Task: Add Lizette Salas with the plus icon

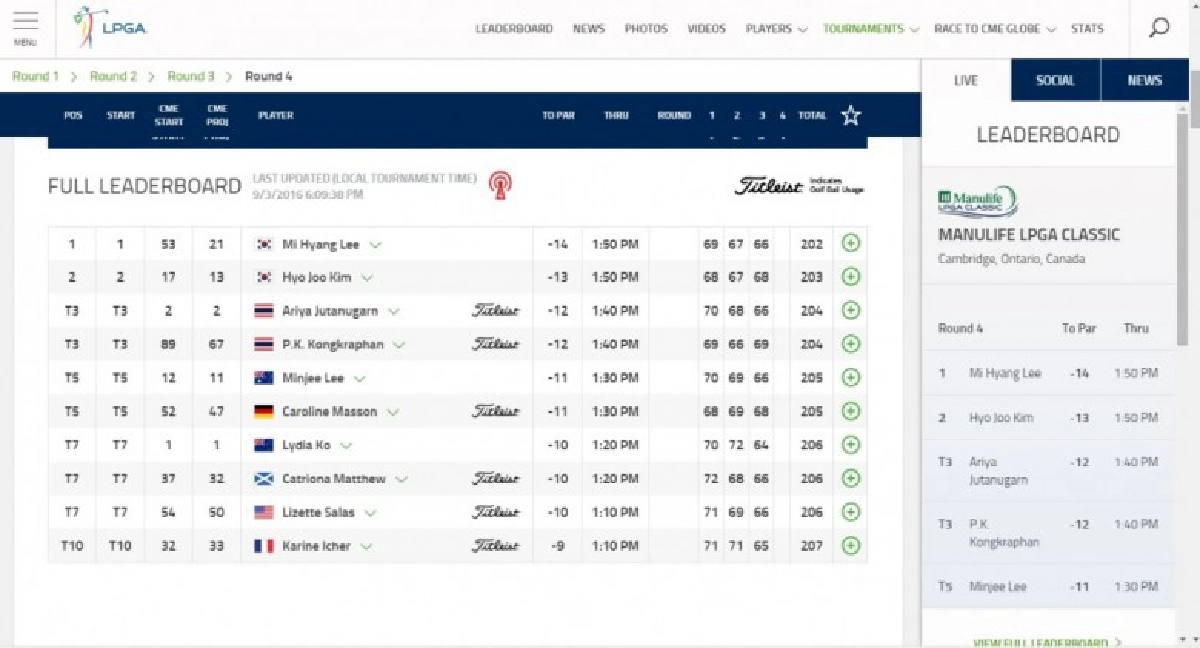Action: [x=851, y=512]
